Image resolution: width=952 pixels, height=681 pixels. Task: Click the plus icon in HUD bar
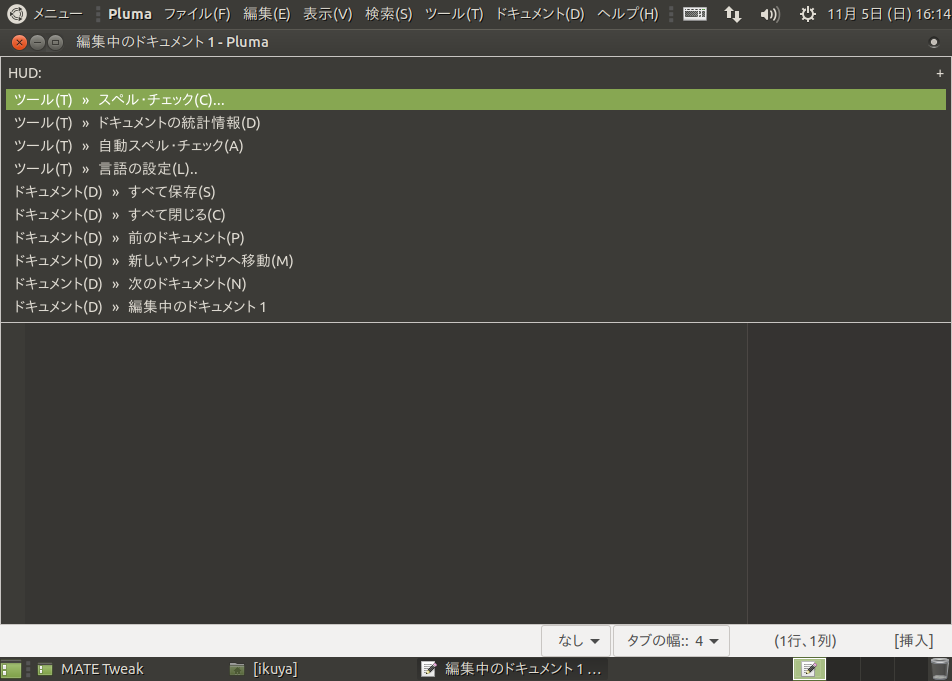tap(940, 73)
